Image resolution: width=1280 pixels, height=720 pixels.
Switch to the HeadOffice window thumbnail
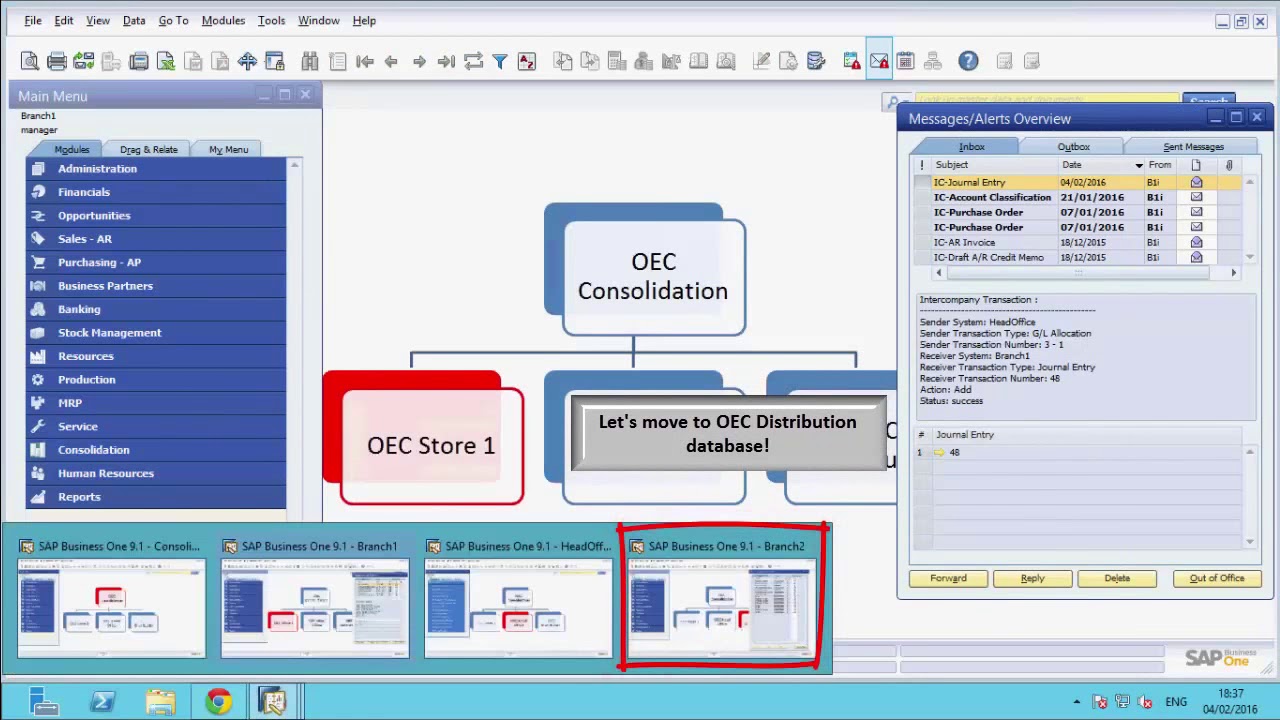click(x=518, y=597)
